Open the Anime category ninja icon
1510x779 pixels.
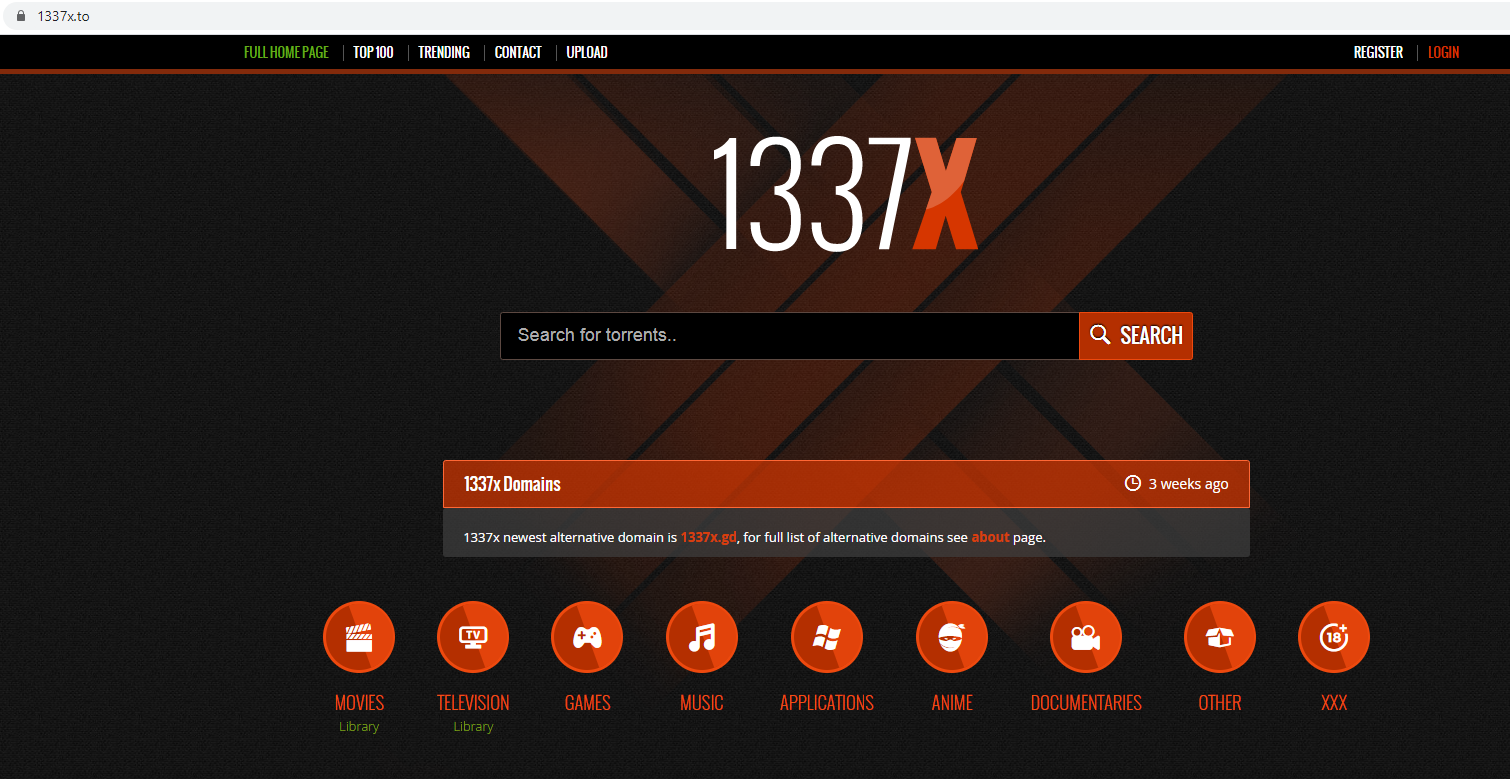(x=952, y=637)
